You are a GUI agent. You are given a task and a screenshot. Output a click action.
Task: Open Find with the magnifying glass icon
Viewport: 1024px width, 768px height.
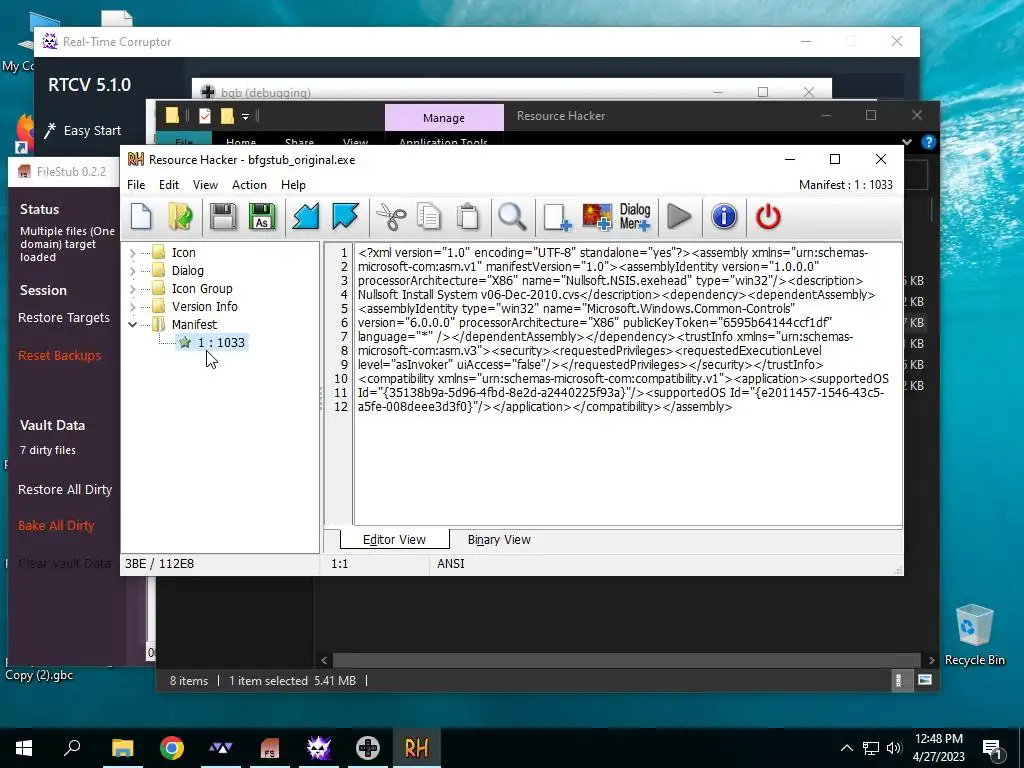click(x=512, y=217)
